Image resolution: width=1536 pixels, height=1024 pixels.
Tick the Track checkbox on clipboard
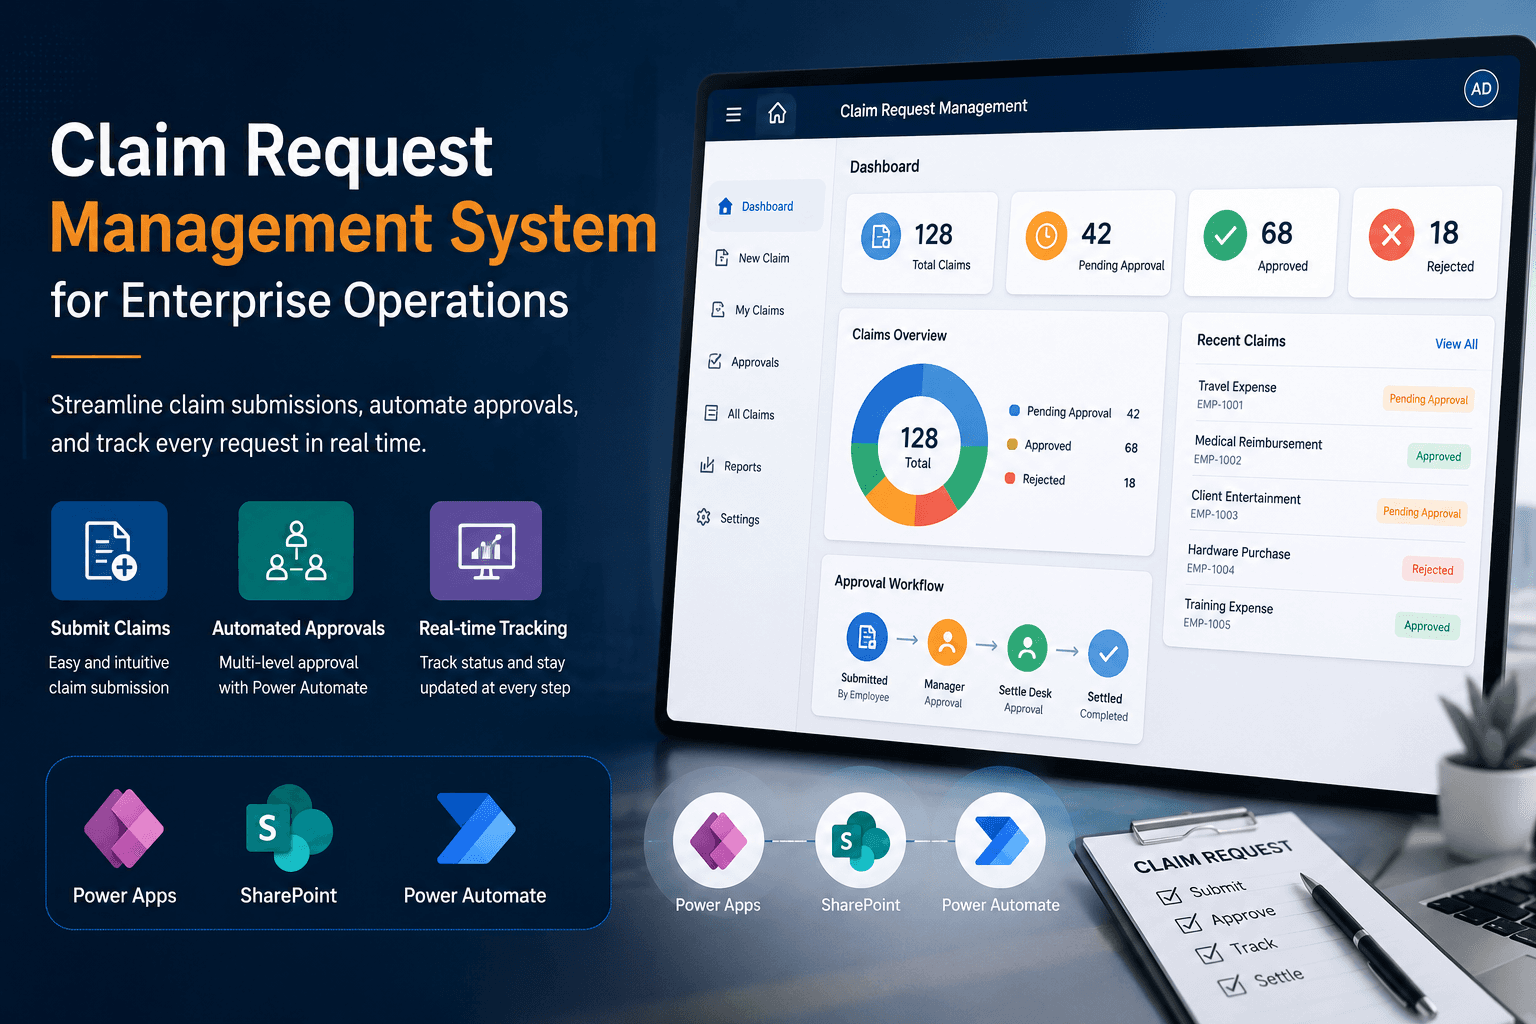(1209, 952)
